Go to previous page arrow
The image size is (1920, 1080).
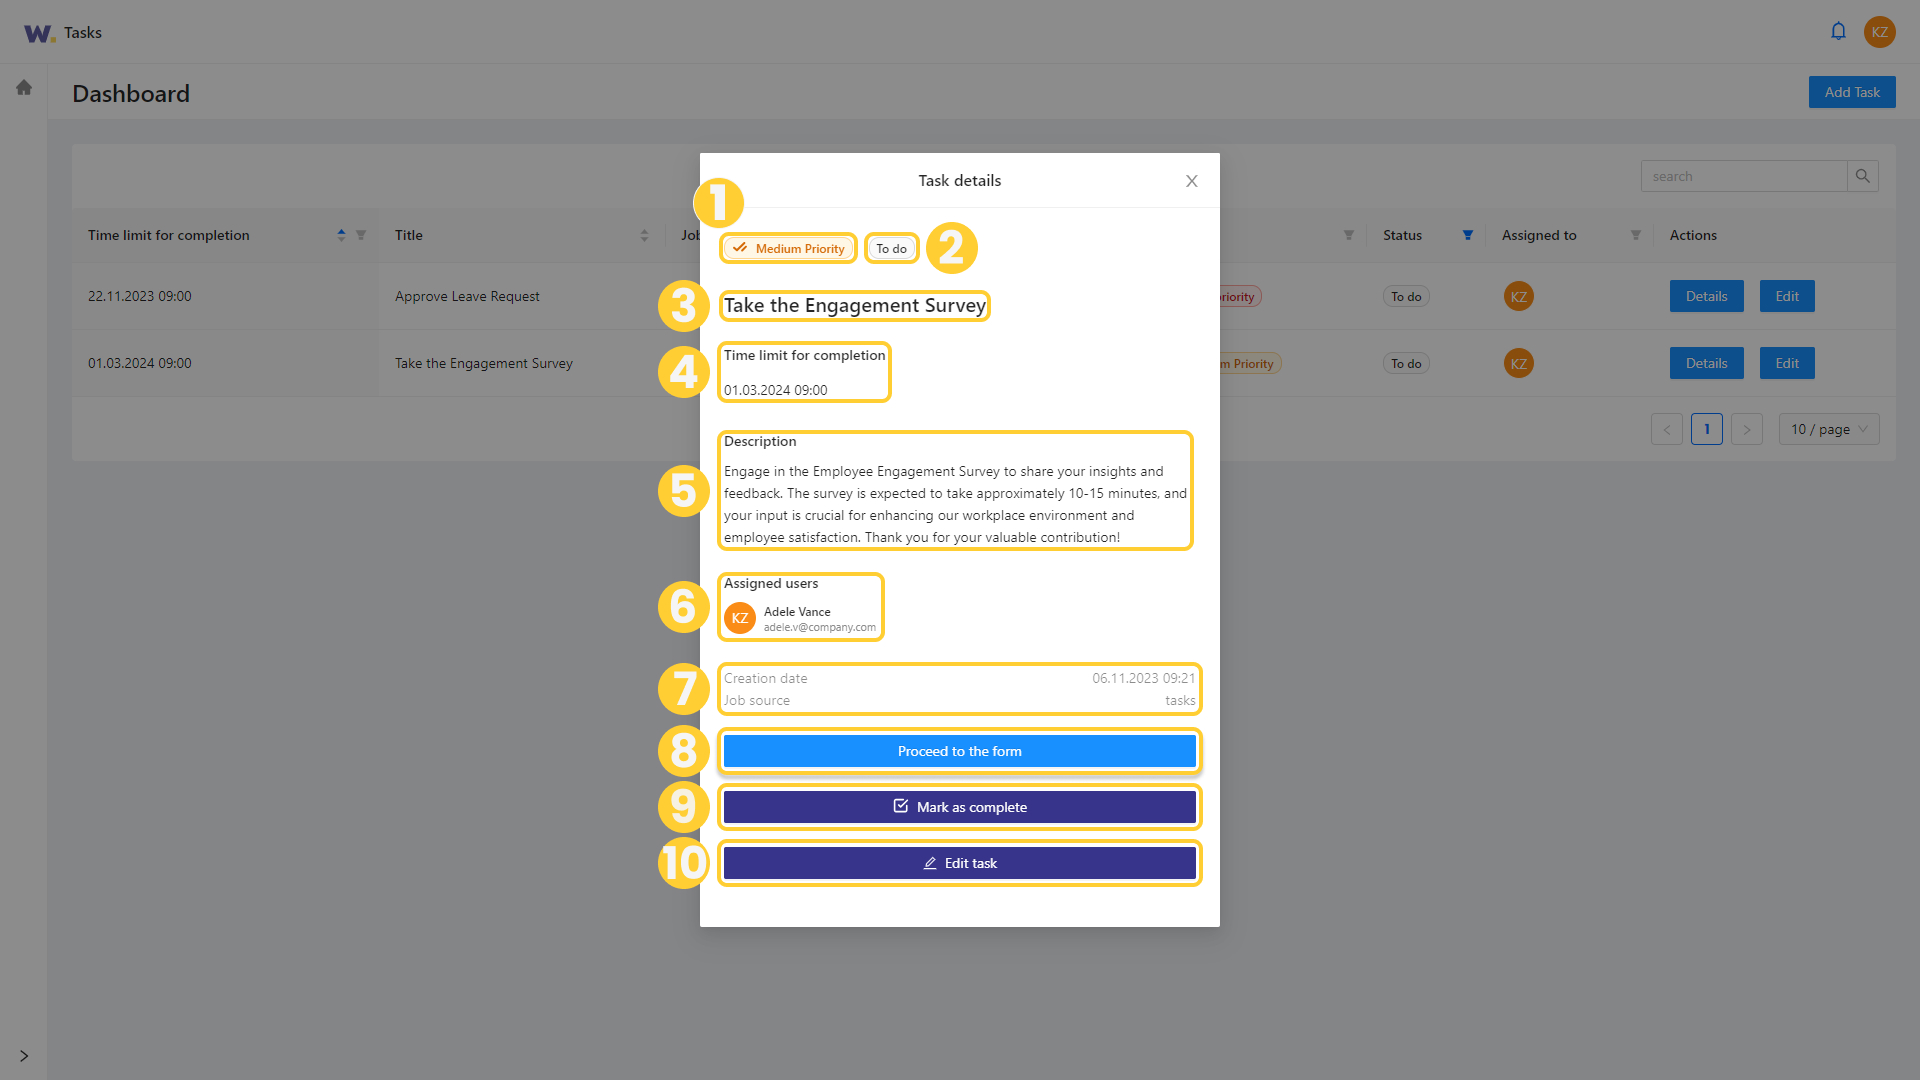1667,429
